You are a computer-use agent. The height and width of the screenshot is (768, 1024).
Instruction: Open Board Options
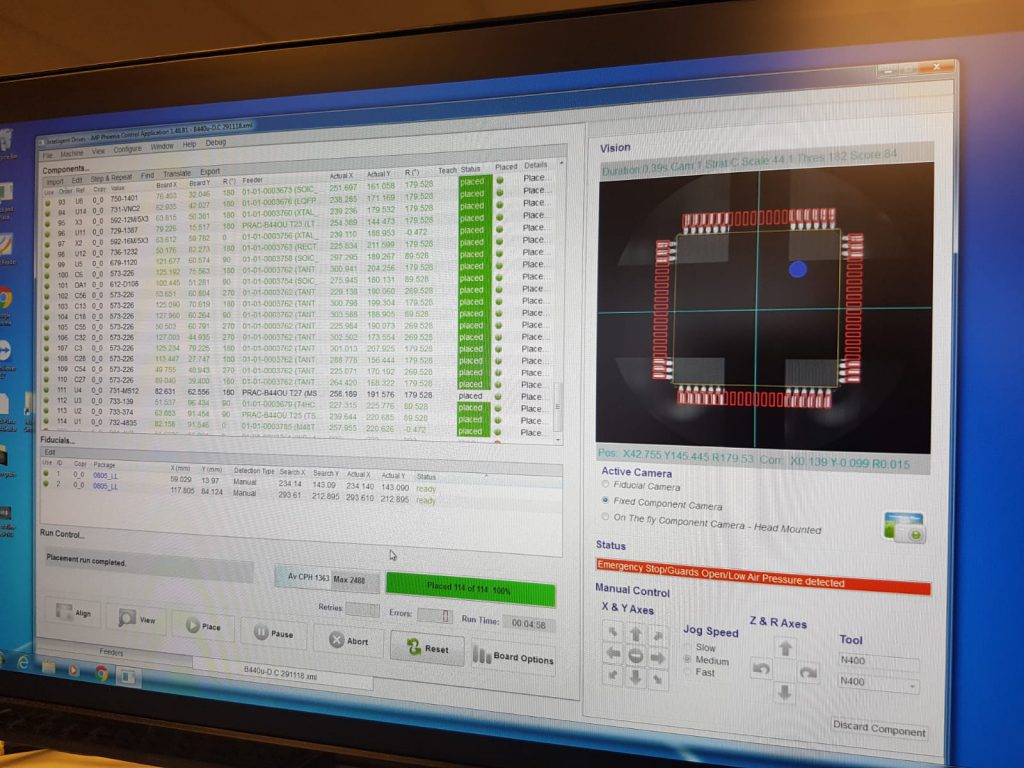pyautogui.click(x=513, y=656)
